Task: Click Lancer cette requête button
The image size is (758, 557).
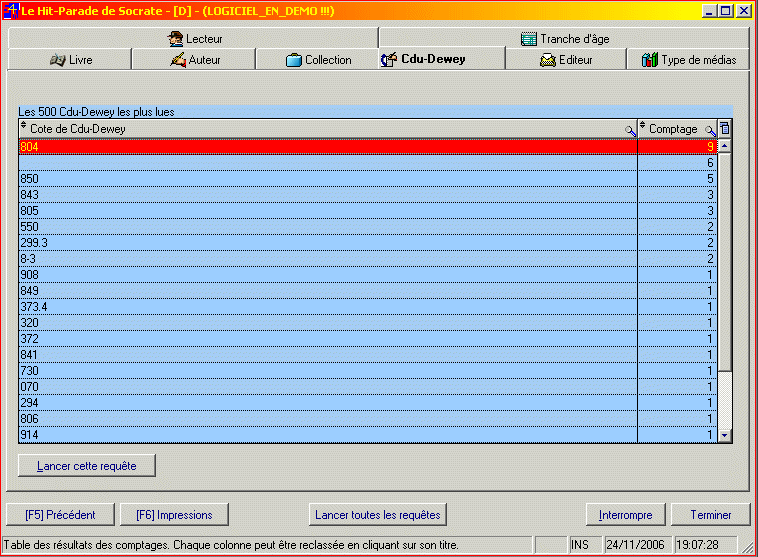Action: 87,466
